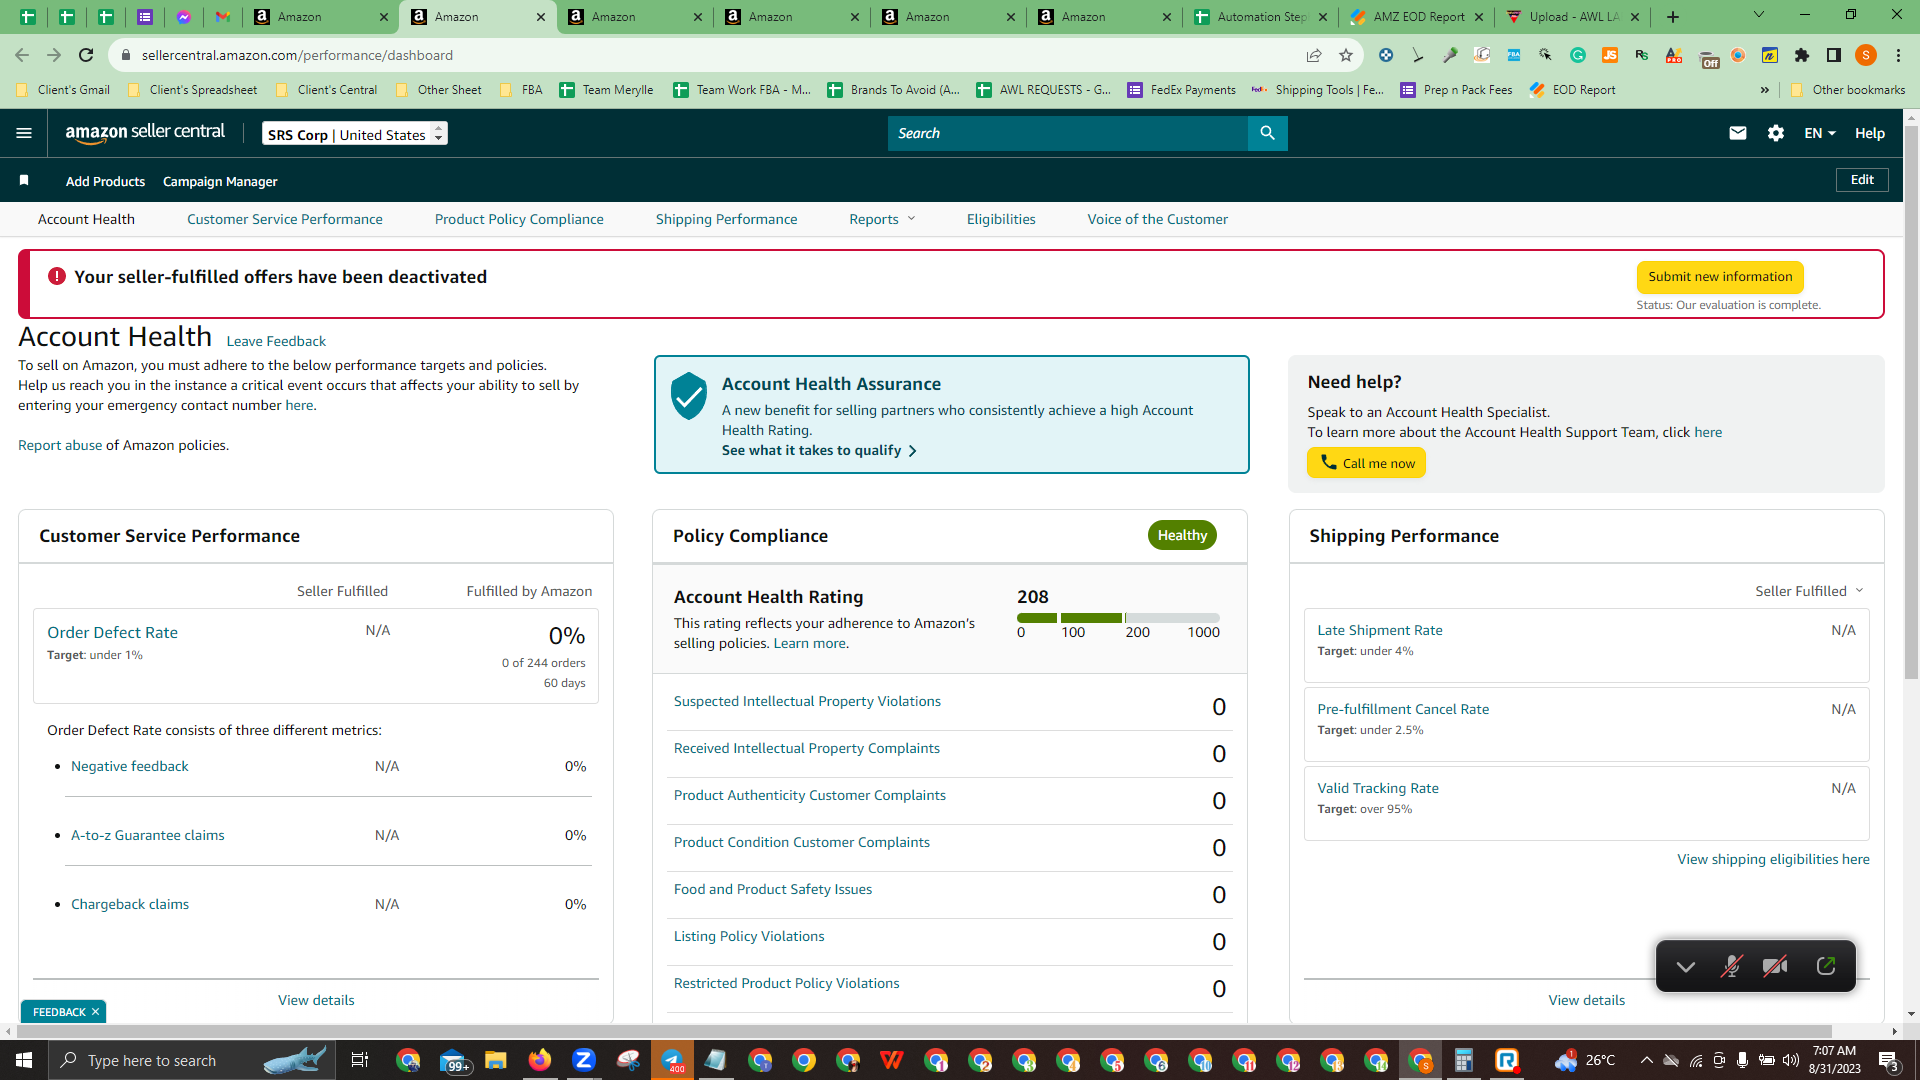Show hidden system tray icons

(1646, 1060)
